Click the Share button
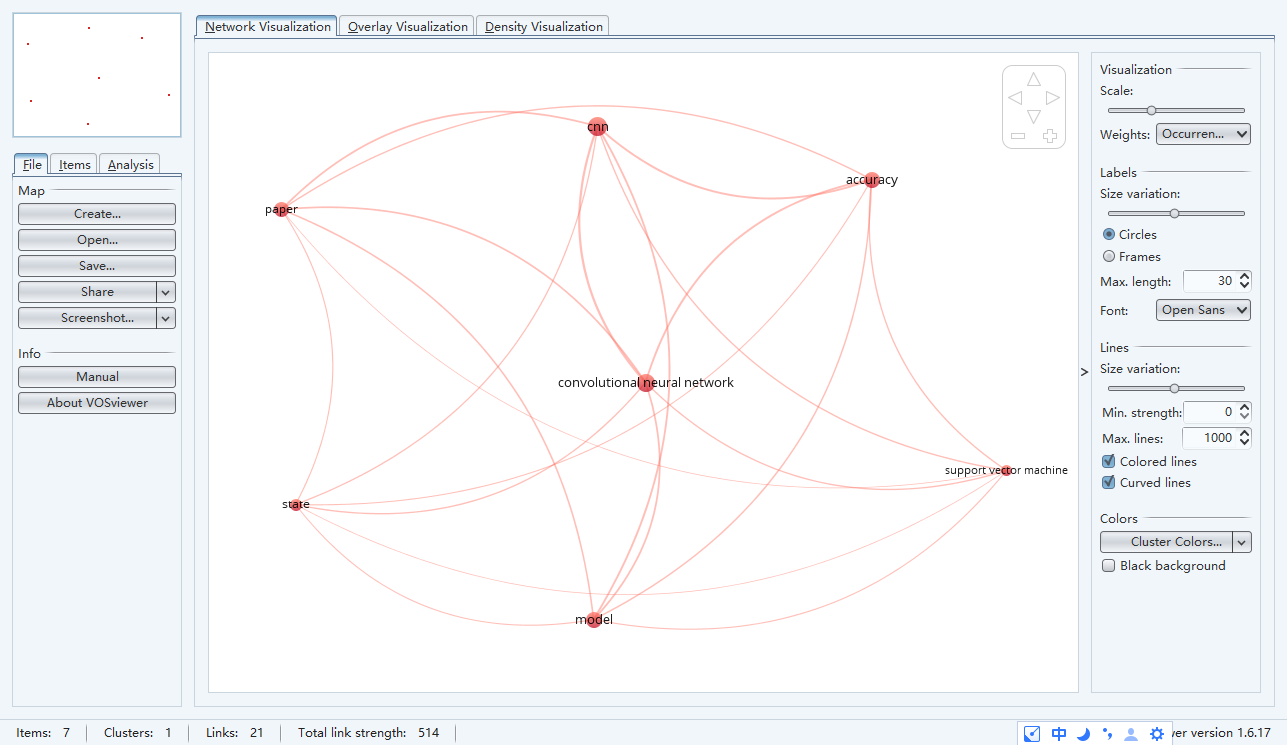Viewport: 1287px width, 745px height. pyautogui.click(x=88, y=292)
